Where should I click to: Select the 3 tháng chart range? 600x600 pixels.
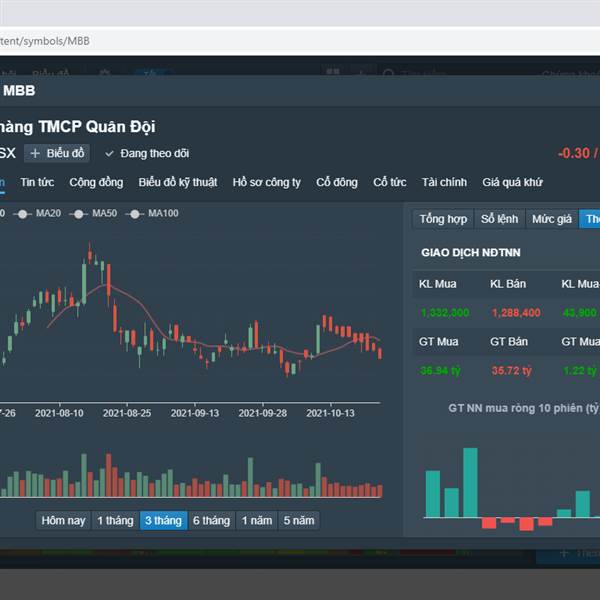tap(163, 520)
